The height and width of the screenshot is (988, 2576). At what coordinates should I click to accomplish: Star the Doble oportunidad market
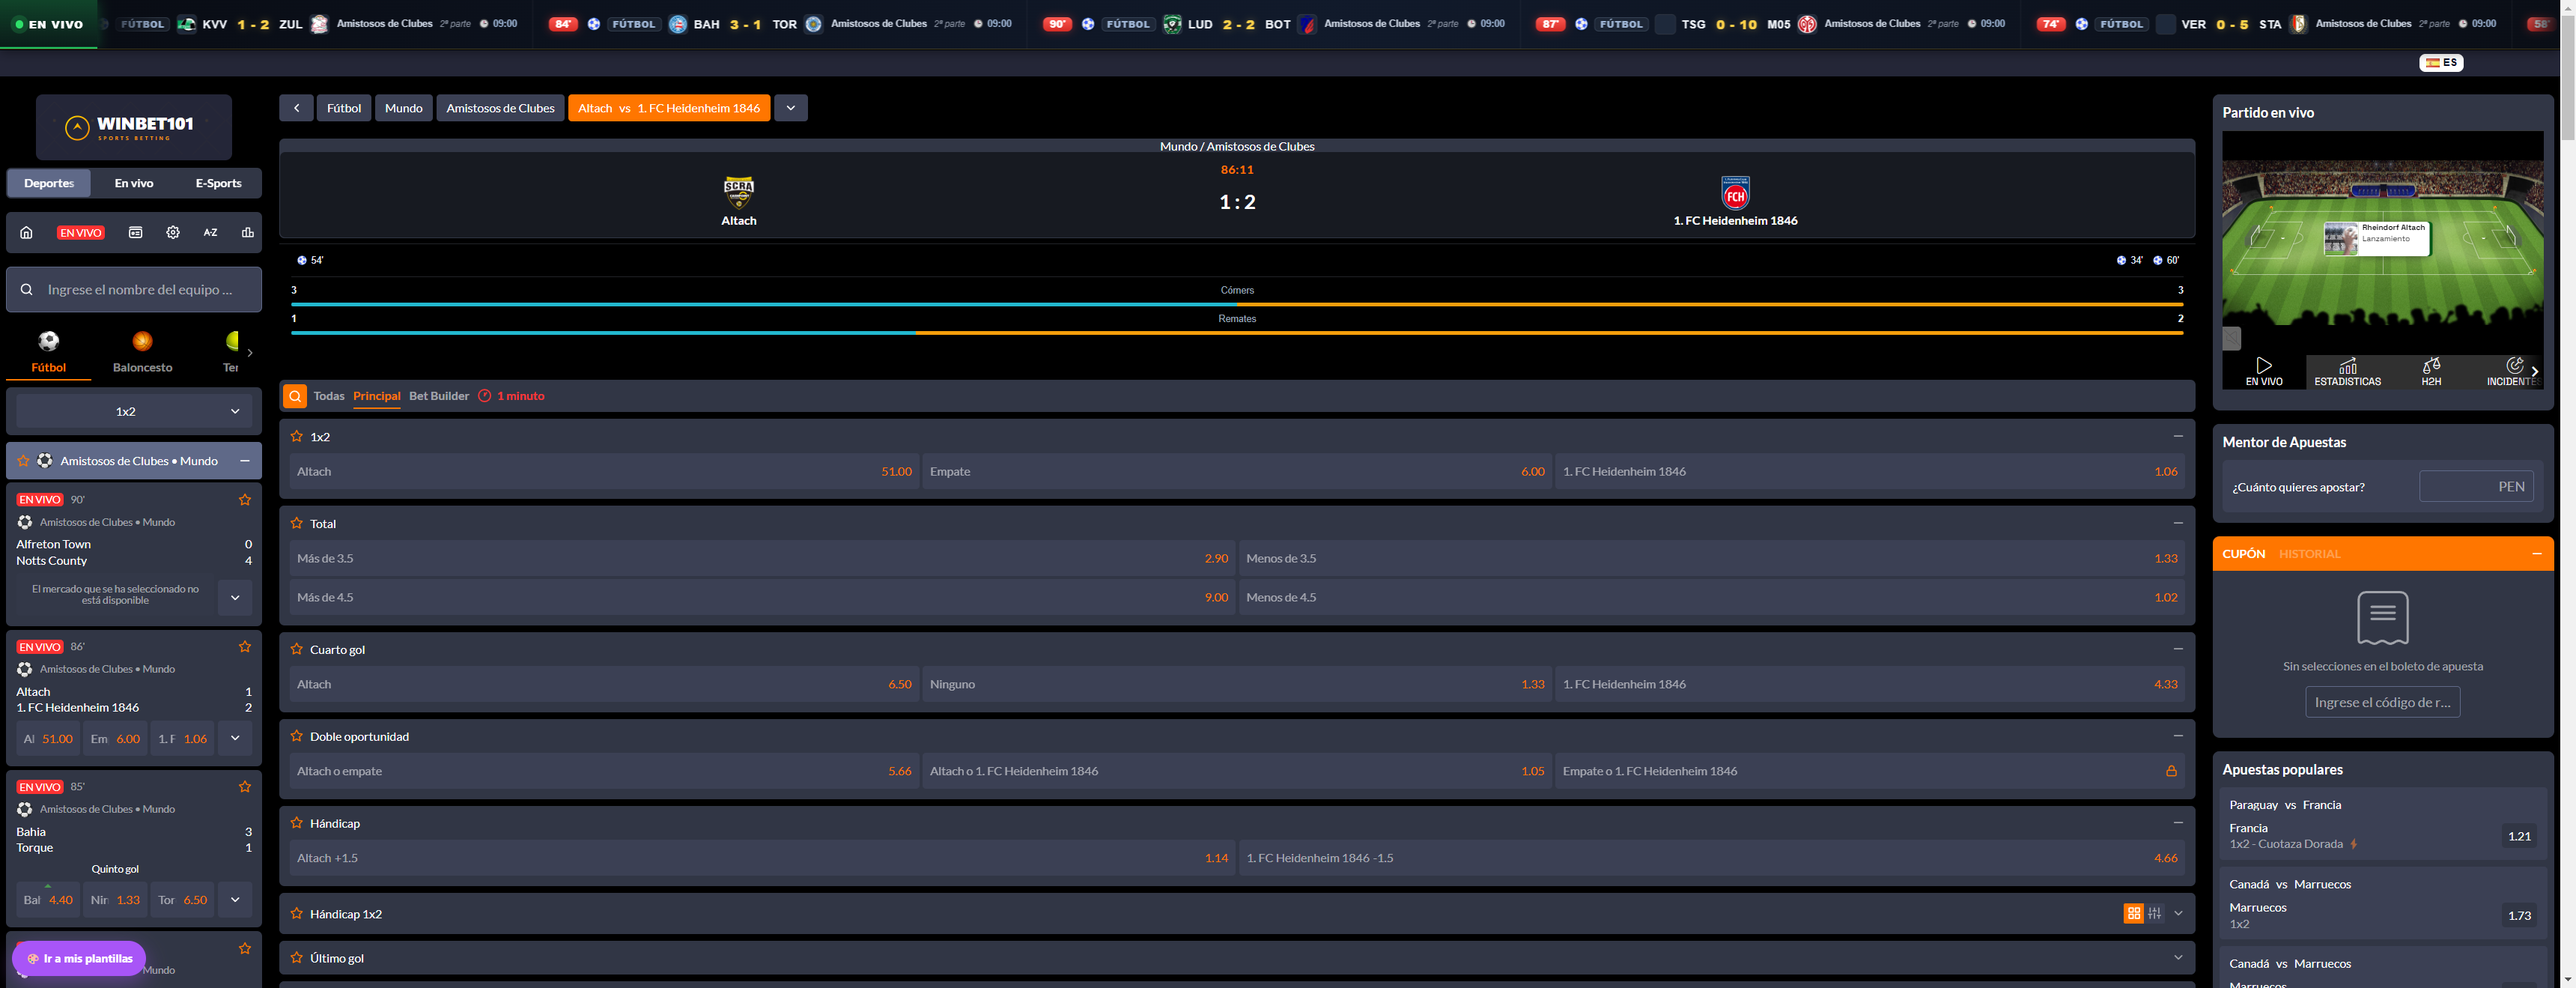click(x=297, y=736)
